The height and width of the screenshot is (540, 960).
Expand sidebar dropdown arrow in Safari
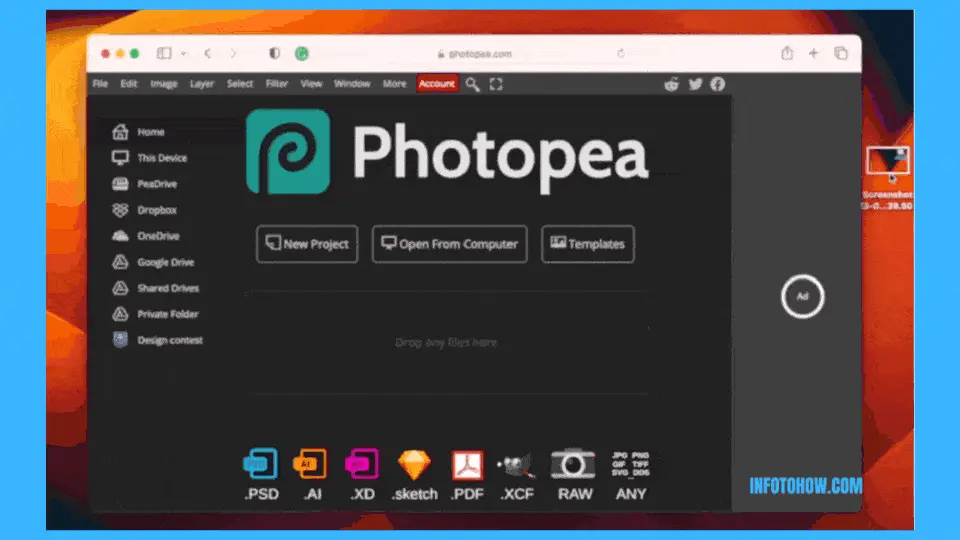point(184,54)
